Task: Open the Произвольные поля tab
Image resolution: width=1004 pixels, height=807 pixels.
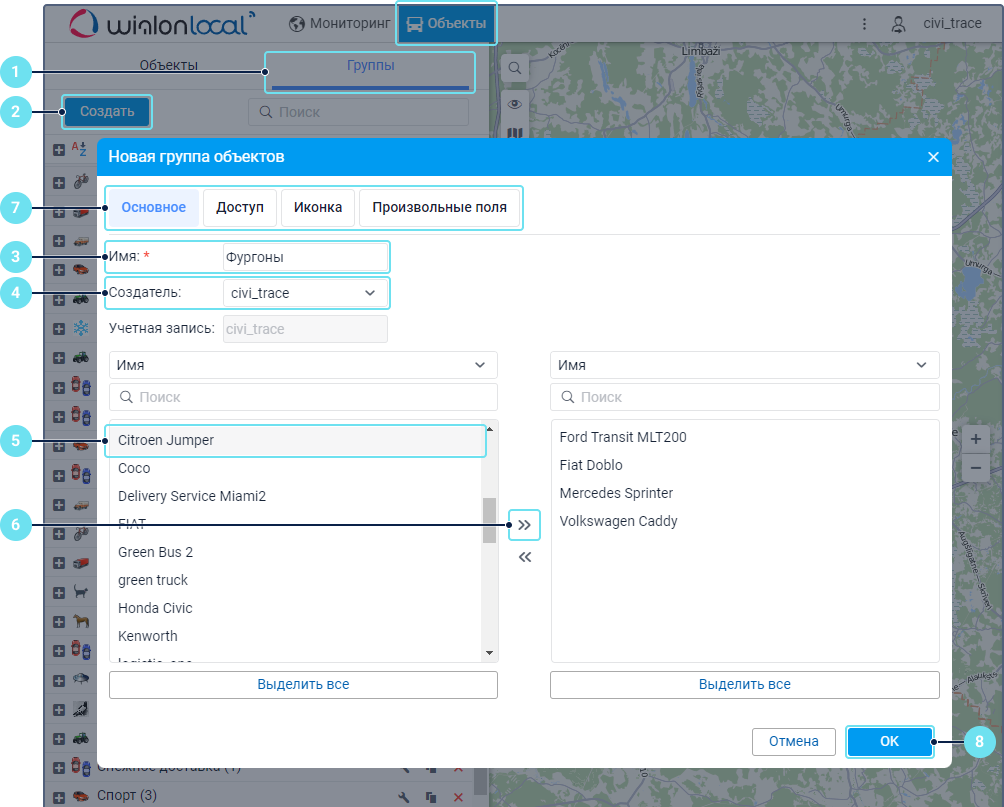Action: (x=439, y=207)
